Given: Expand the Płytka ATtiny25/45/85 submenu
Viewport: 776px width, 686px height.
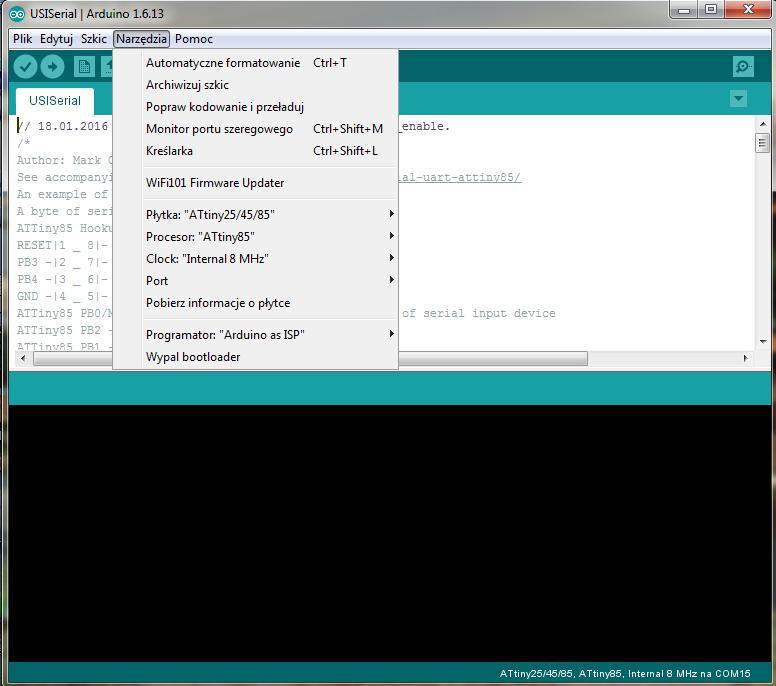Looking at the screenshot, I should tap(255, 214).
